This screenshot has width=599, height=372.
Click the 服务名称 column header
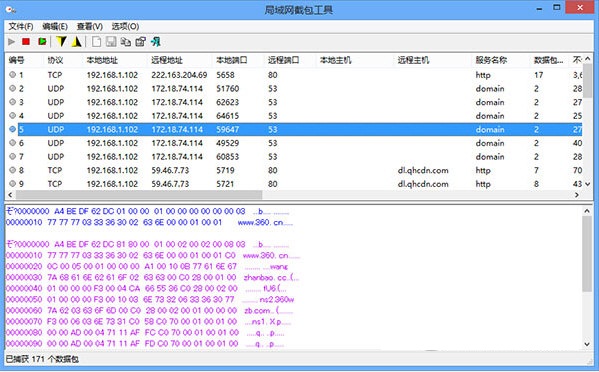(491, 60)
